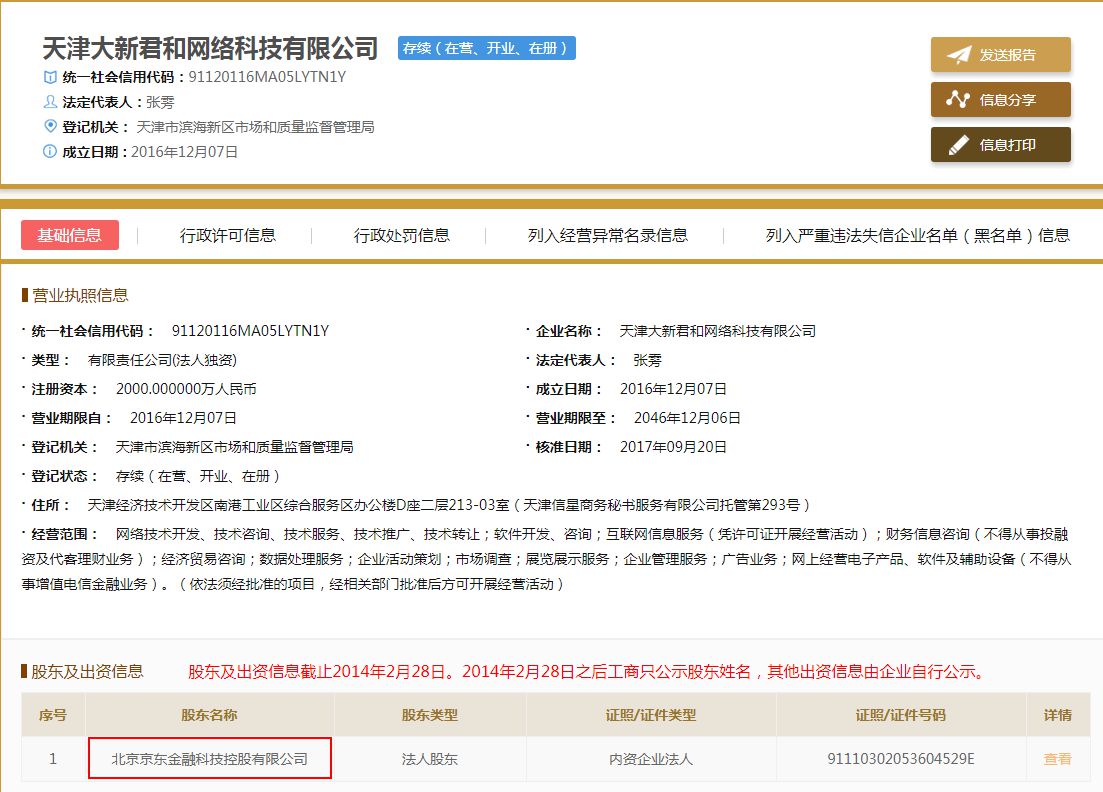Click 详情 column header

(x=1057, y=715)
